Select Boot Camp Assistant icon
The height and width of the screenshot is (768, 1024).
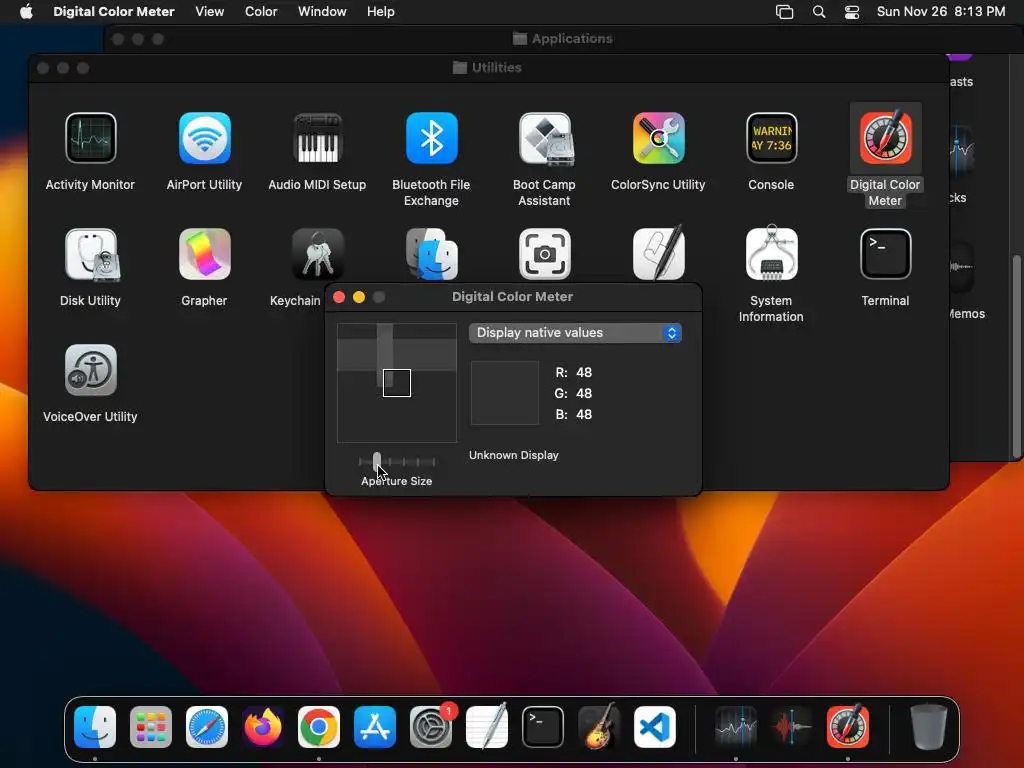click(x=545, y=138)
